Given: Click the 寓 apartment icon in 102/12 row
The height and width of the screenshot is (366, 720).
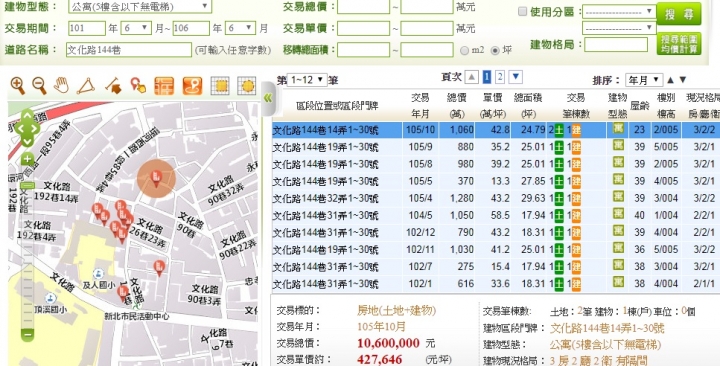Looking at the screenshot, I should click(618, 231).
